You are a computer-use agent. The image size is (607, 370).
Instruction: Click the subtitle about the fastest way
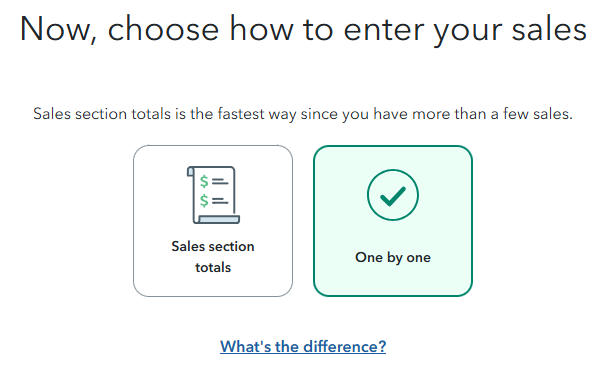[303, 114]
